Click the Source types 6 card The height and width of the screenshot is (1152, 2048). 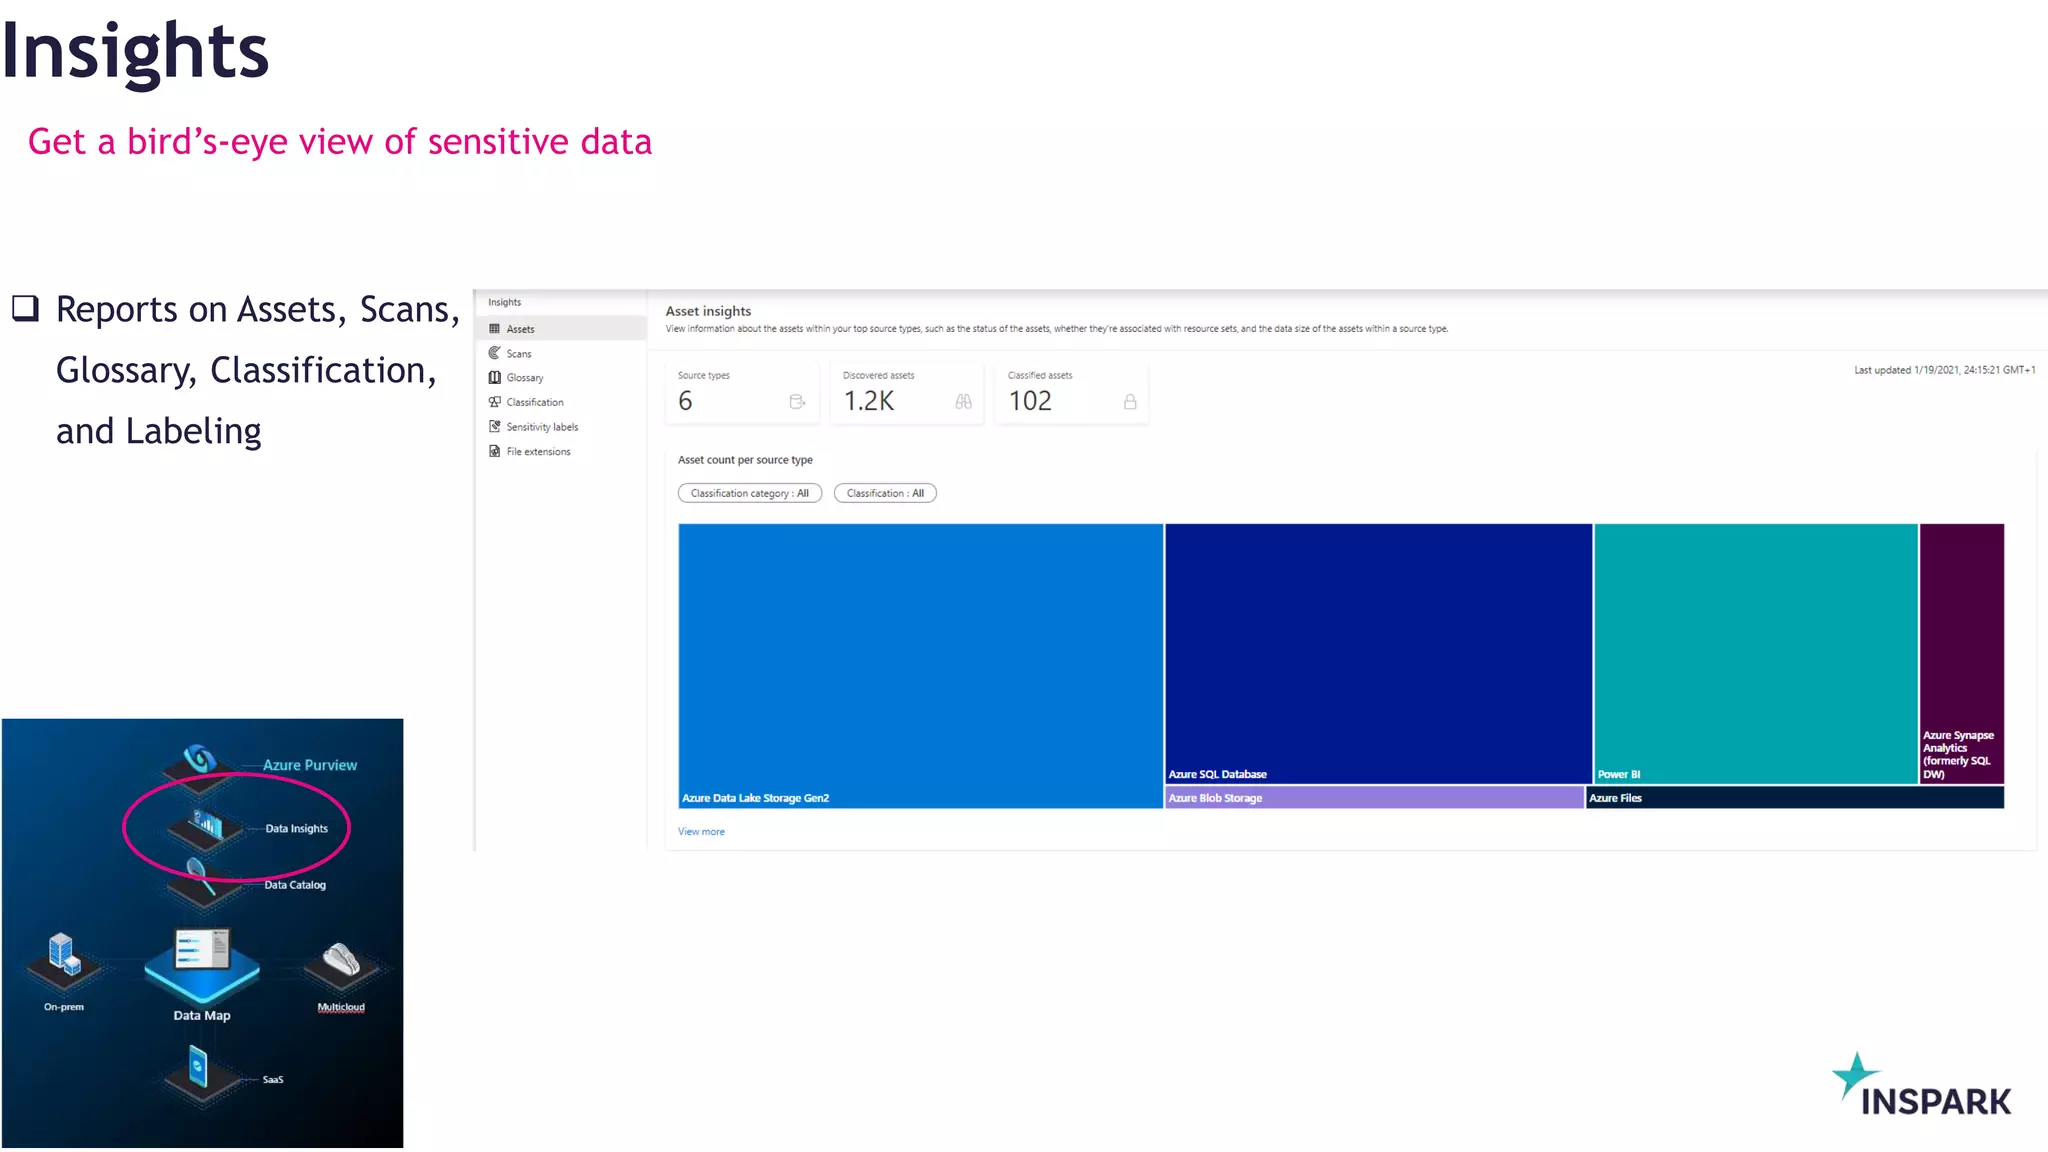[x=742, y=393]
